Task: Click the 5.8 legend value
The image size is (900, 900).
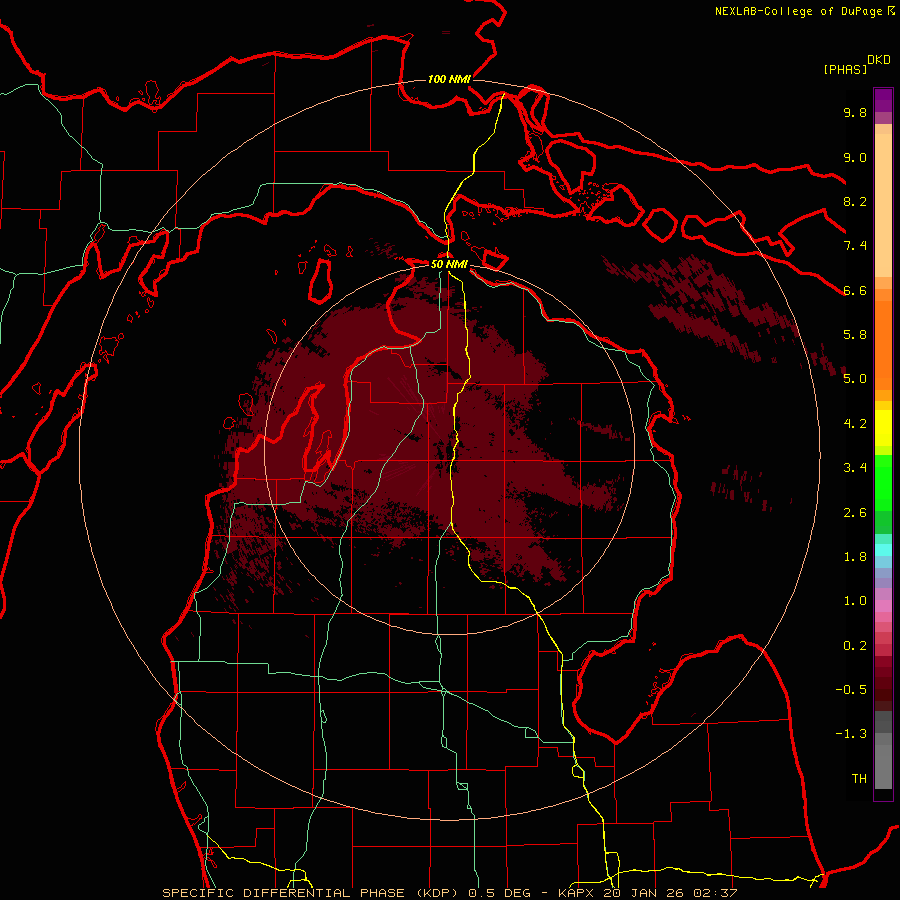Action: pyautogui.click(x=855, y=335)
